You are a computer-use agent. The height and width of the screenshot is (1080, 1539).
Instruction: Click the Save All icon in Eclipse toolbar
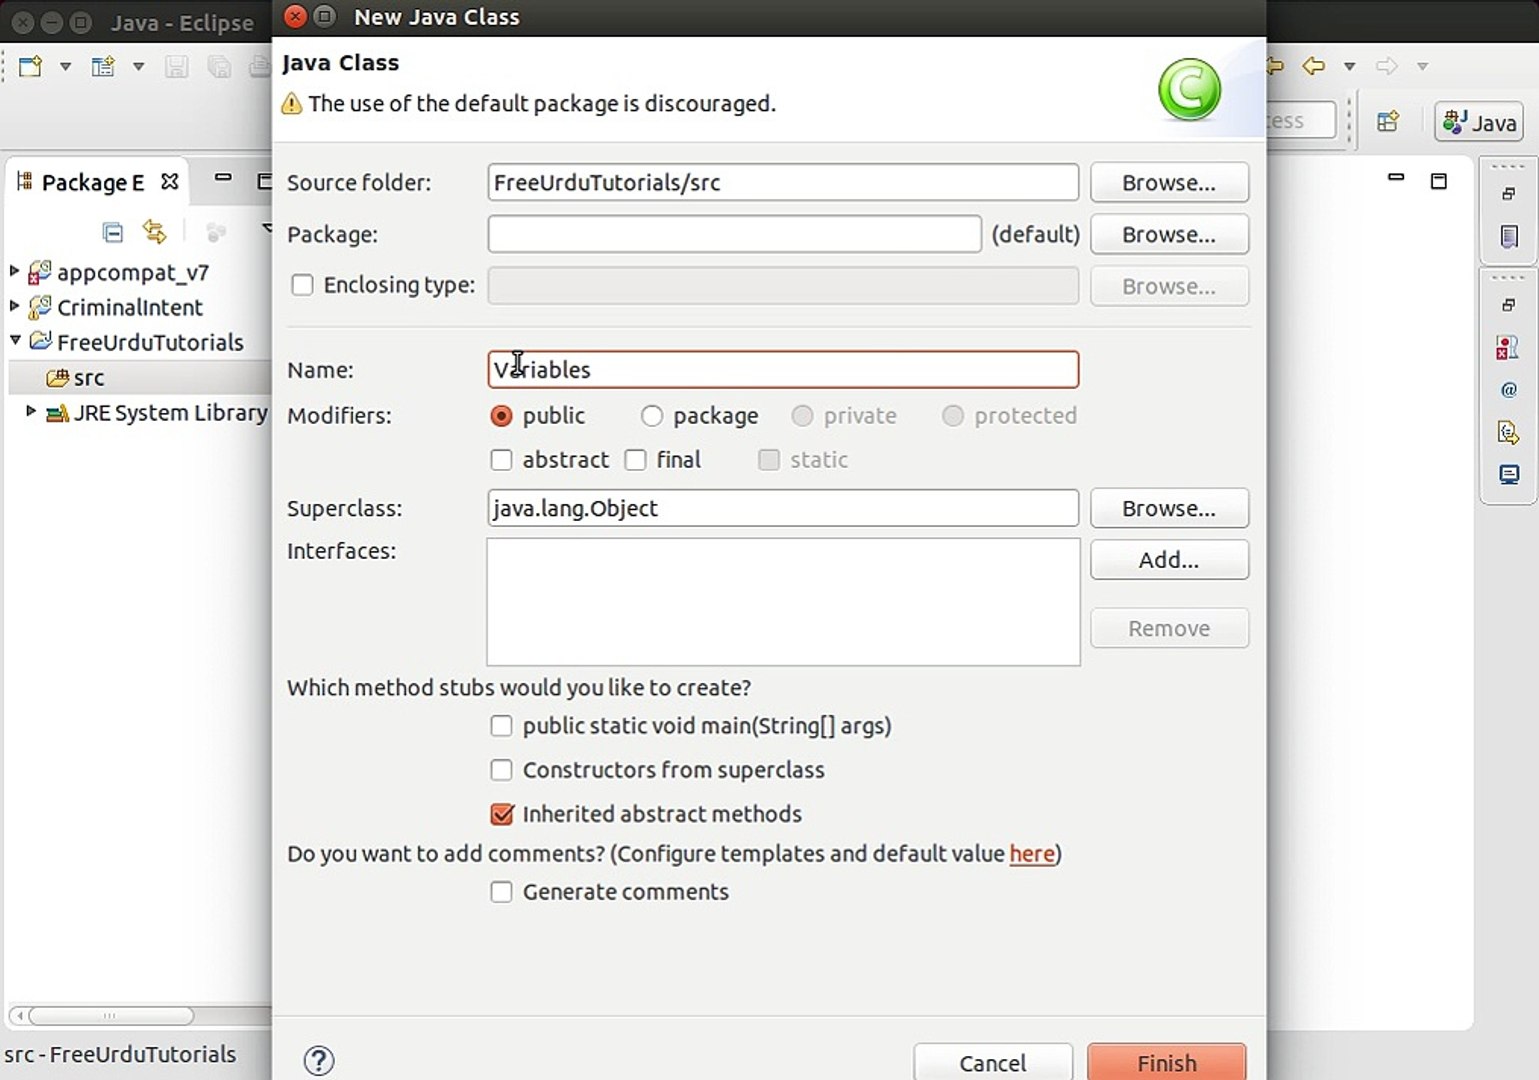point(219,67)
